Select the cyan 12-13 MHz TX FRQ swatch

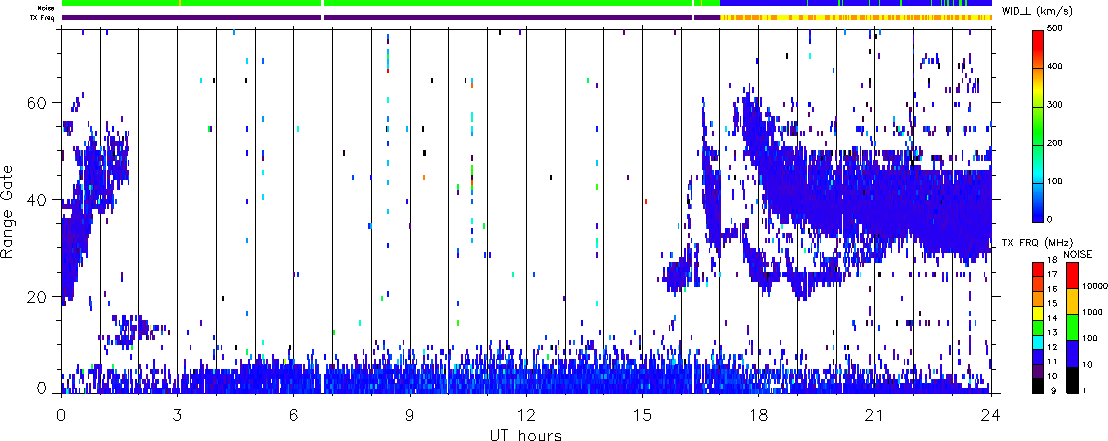(x=1037, y=341)
